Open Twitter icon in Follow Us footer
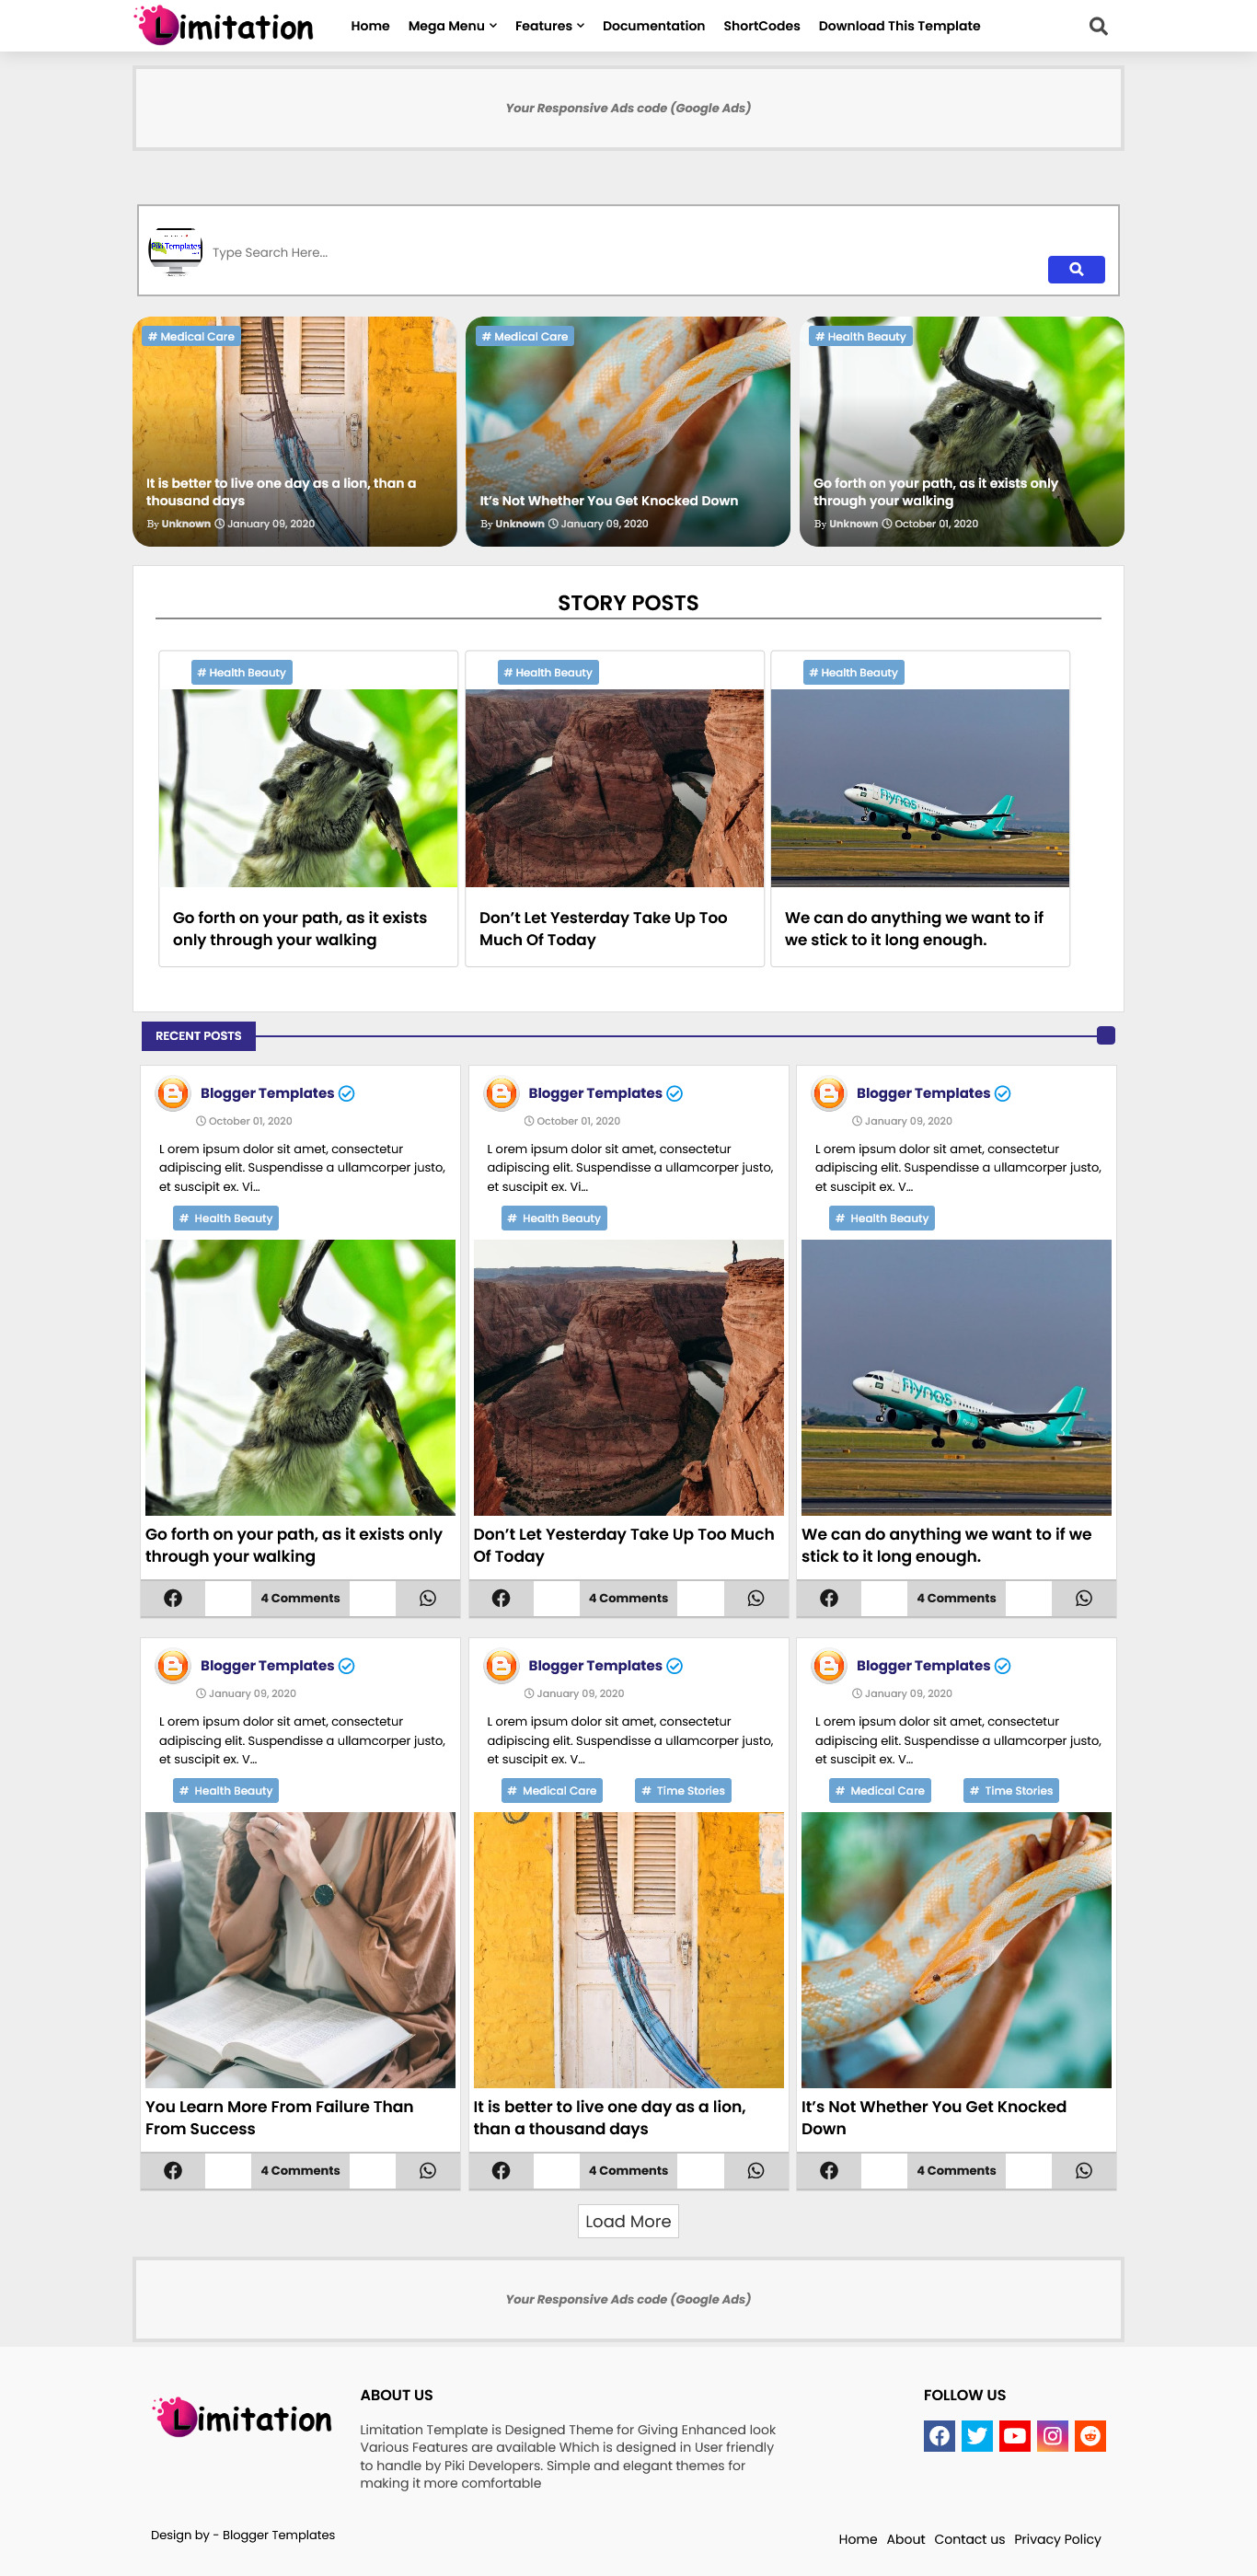1257x2576 pixels. [977, 2436]
